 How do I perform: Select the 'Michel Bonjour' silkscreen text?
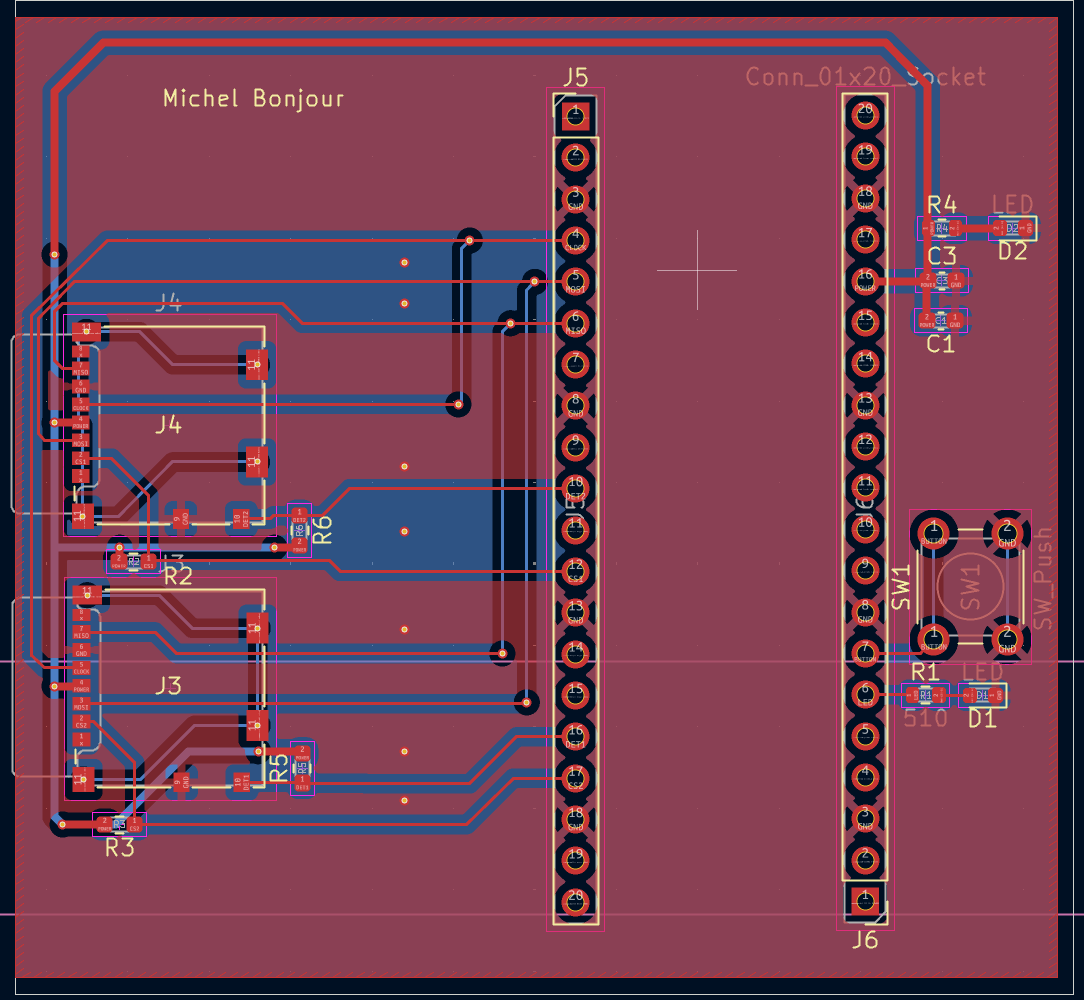click(253, 99)
